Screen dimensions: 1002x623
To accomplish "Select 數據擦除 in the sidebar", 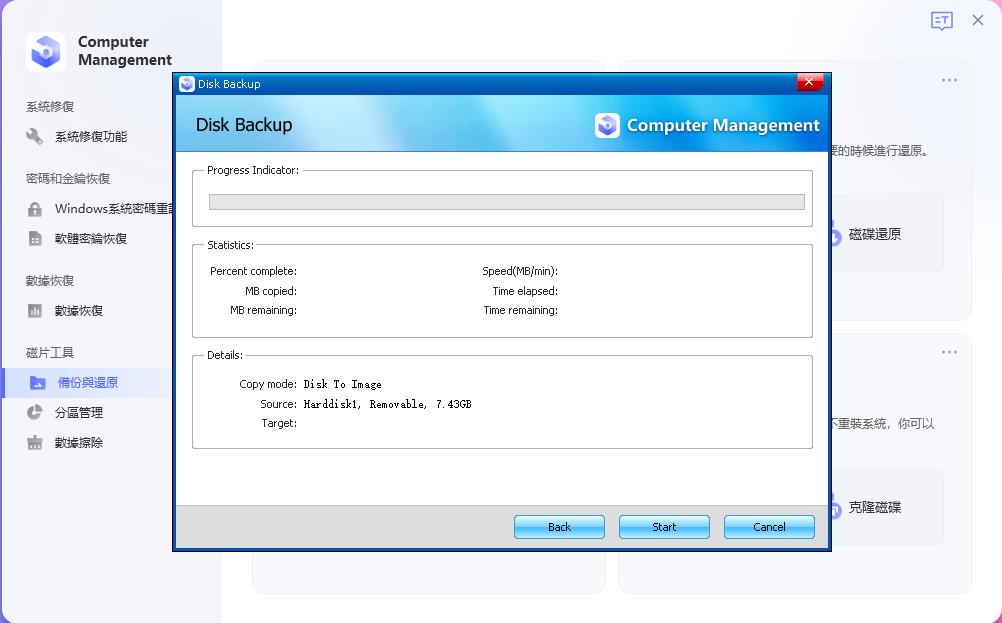I will click(x=79, y=443).
